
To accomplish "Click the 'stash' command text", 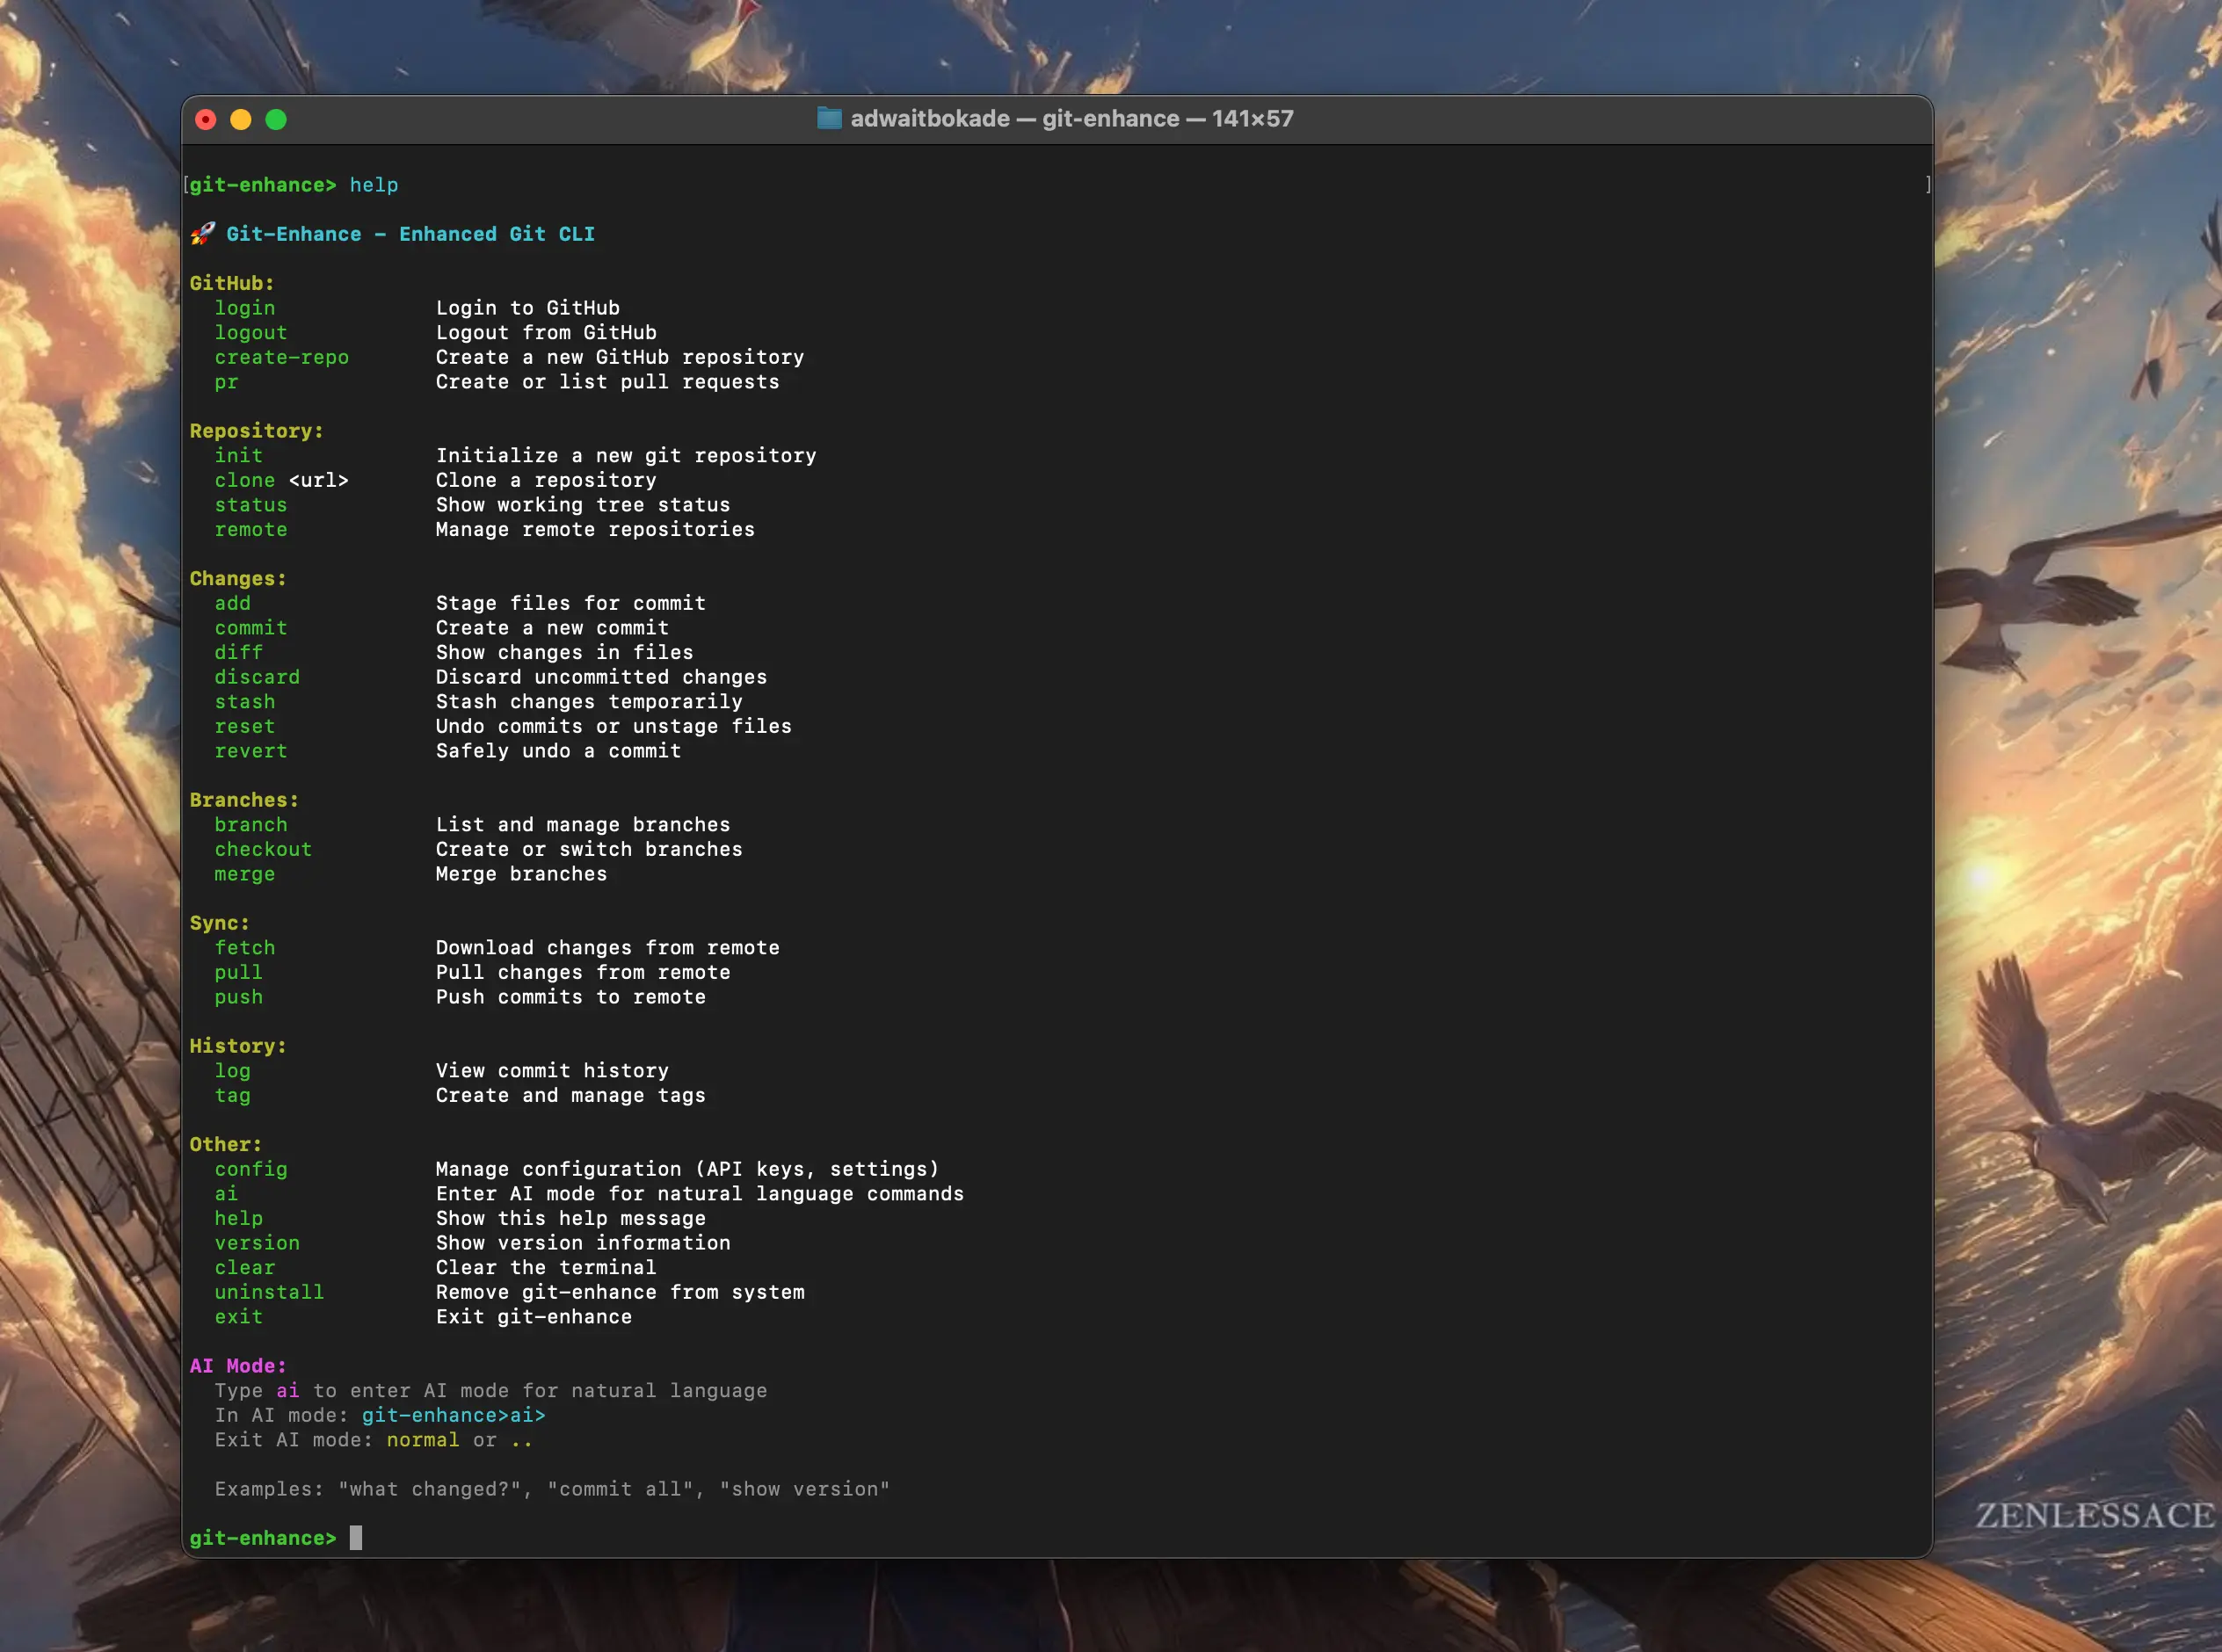I will click(x=244, y=702).
